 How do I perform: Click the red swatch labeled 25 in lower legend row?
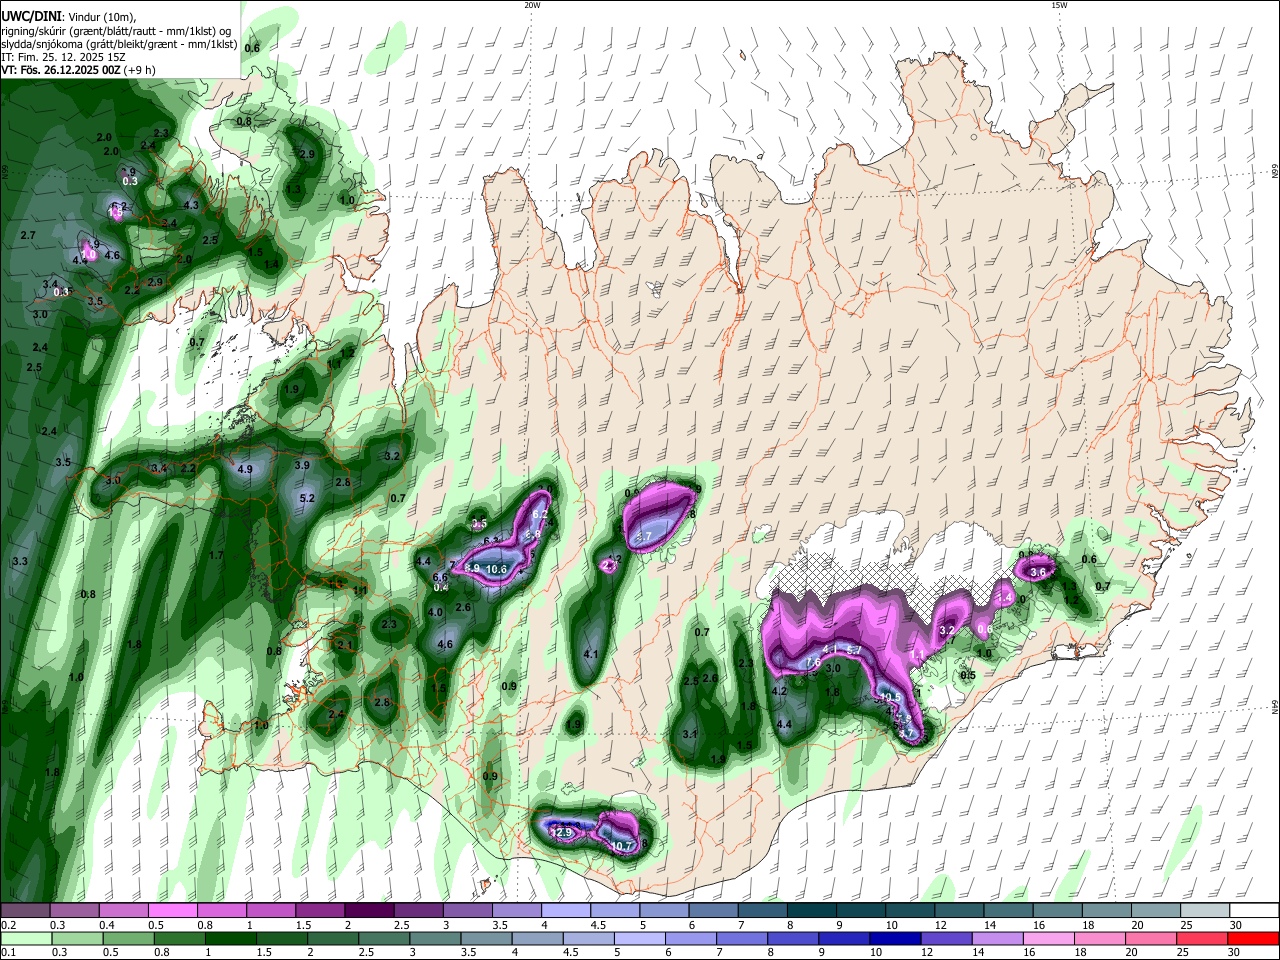click(x=1200, y=939)
